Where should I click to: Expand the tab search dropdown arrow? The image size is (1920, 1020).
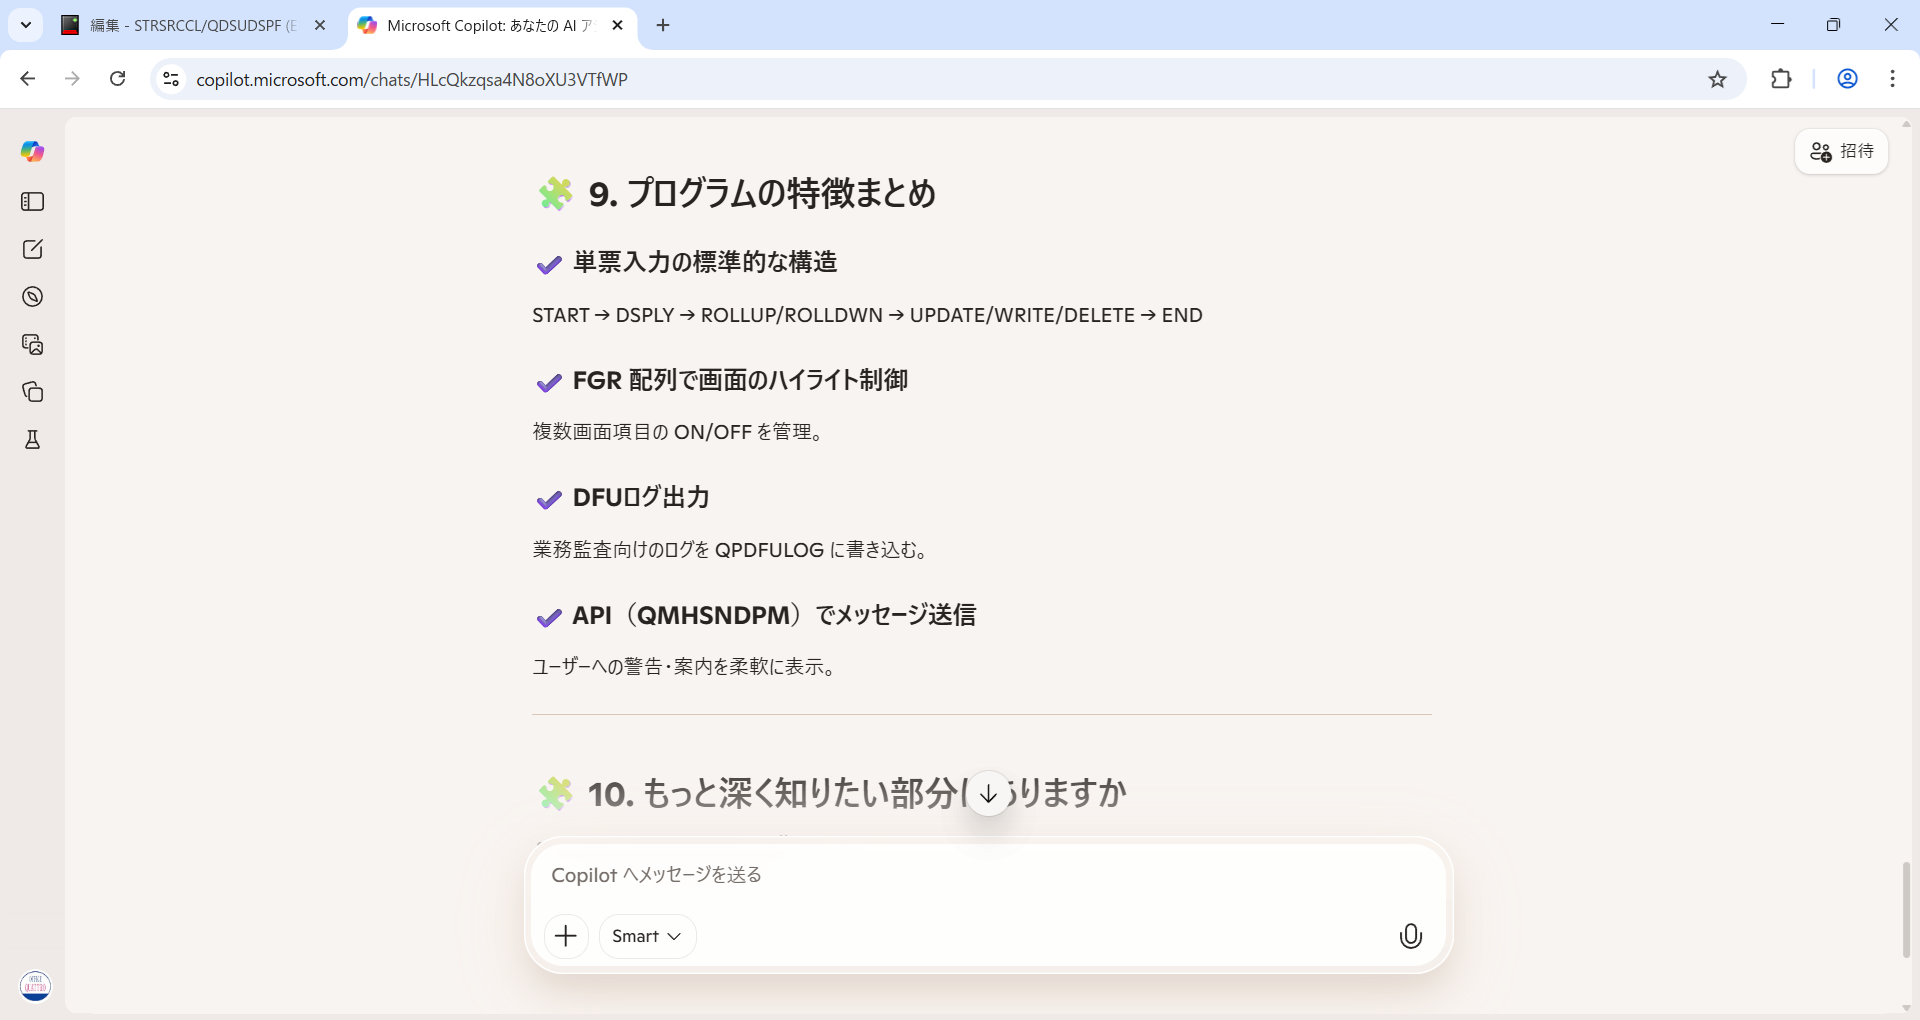point(26,25)
